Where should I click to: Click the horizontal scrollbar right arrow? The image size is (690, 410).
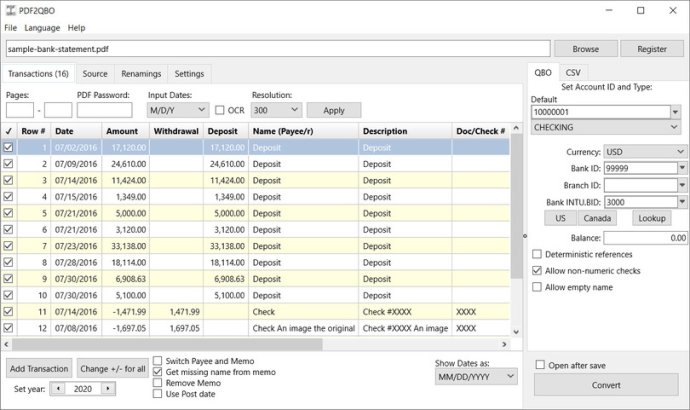(x=504, y=344)
